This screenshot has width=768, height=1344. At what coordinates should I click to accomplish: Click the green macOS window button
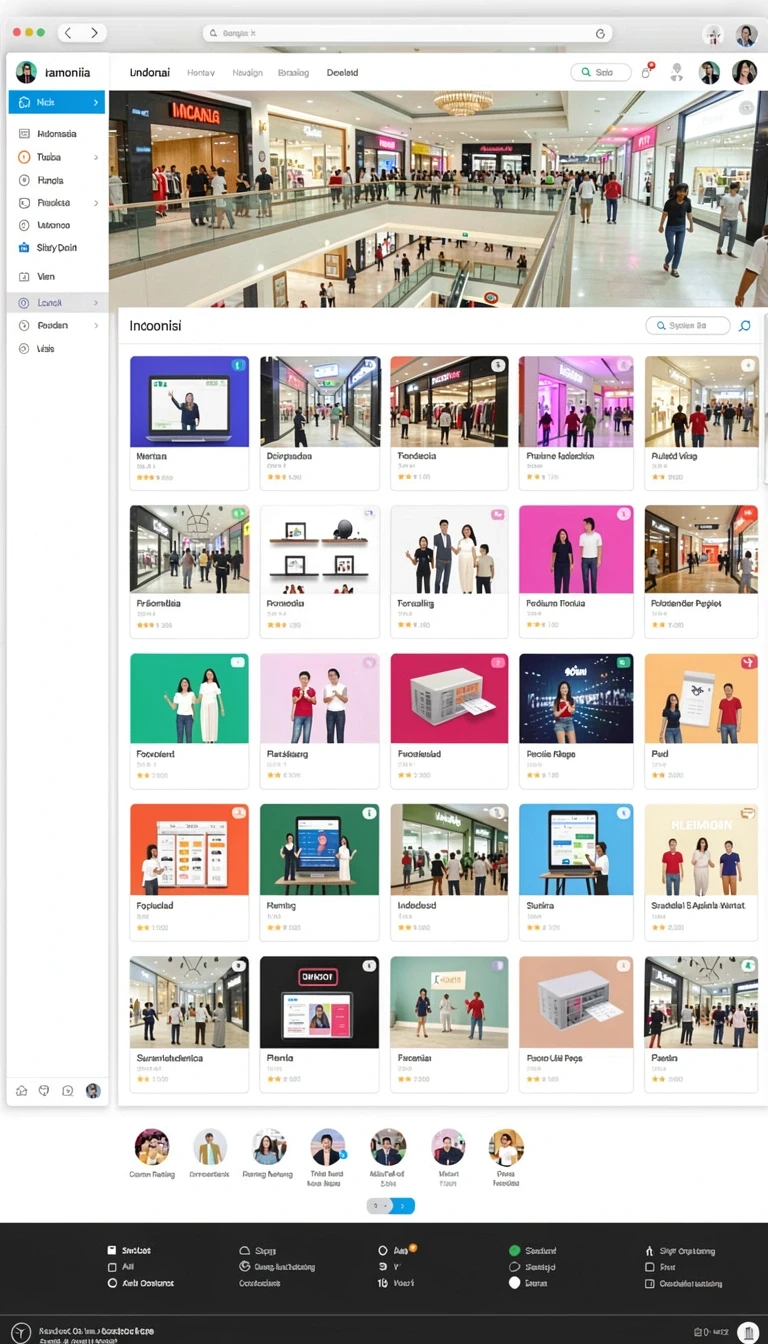pos(41,33)
